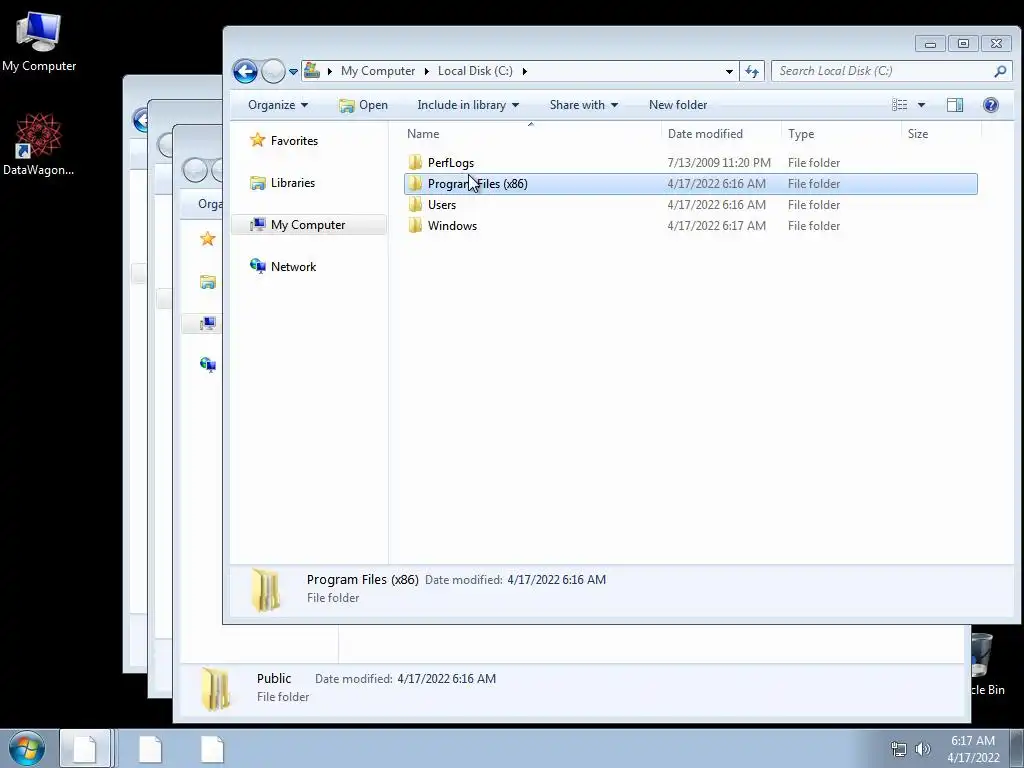Click the Libraries icon in sidebar
The height and width of the screenshot is (768, 1024).
[258, 183]
